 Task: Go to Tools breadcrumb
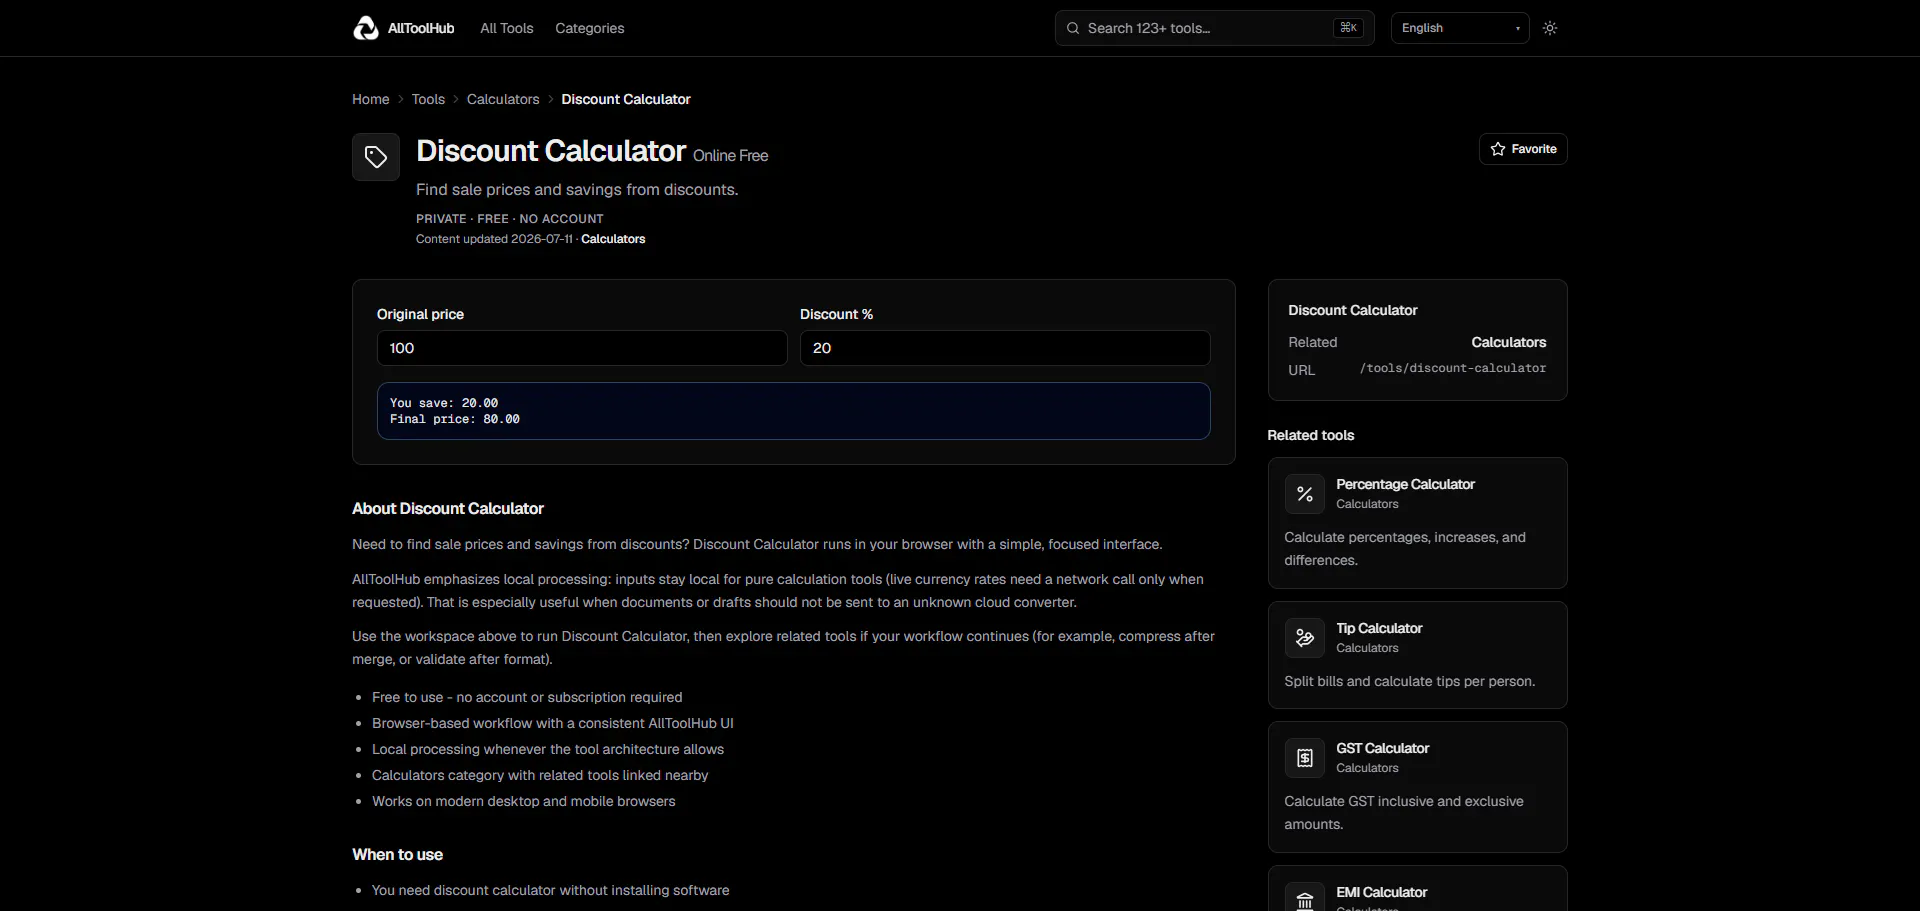click(428, 99)
